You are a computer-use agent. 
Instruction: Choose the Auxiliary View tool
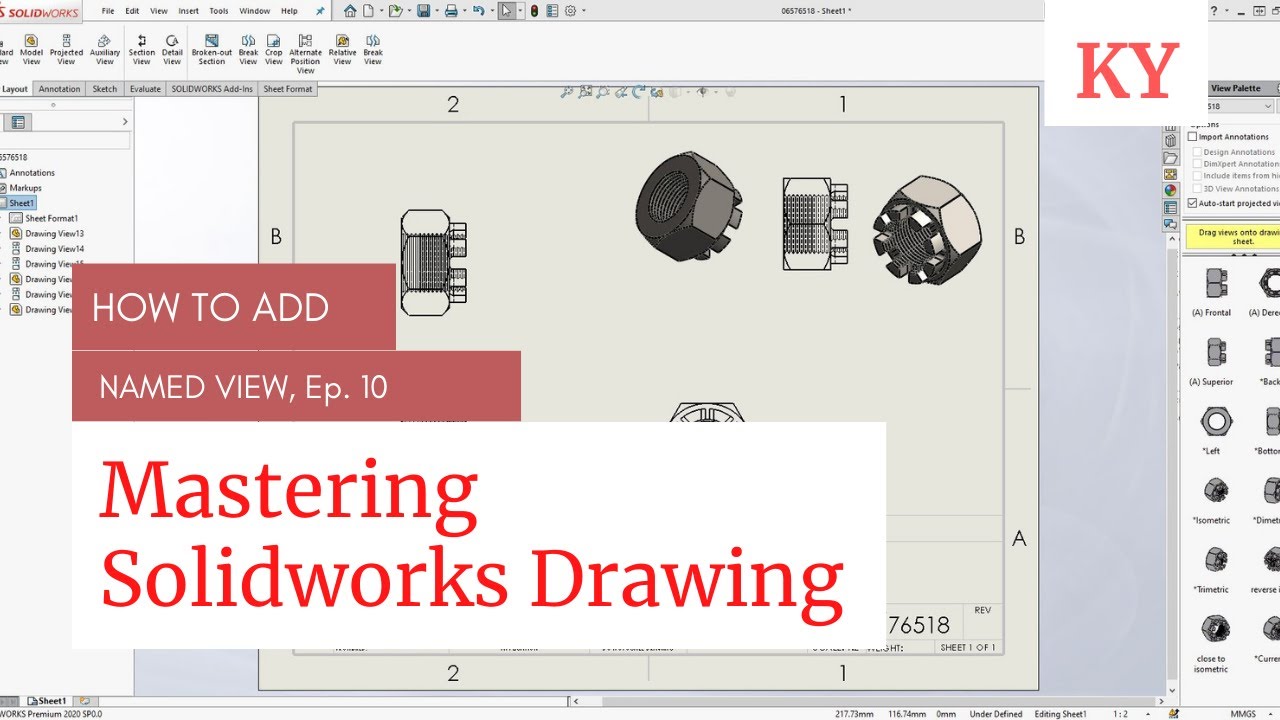pos(105,49)
